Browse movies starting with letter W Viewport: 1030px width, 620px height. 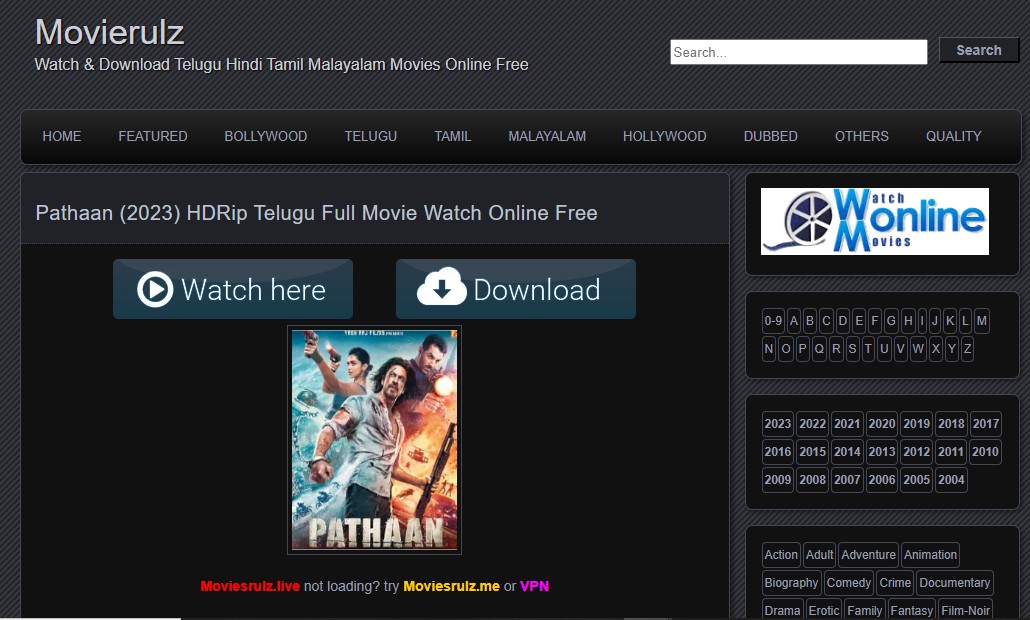tap(918, 349)
